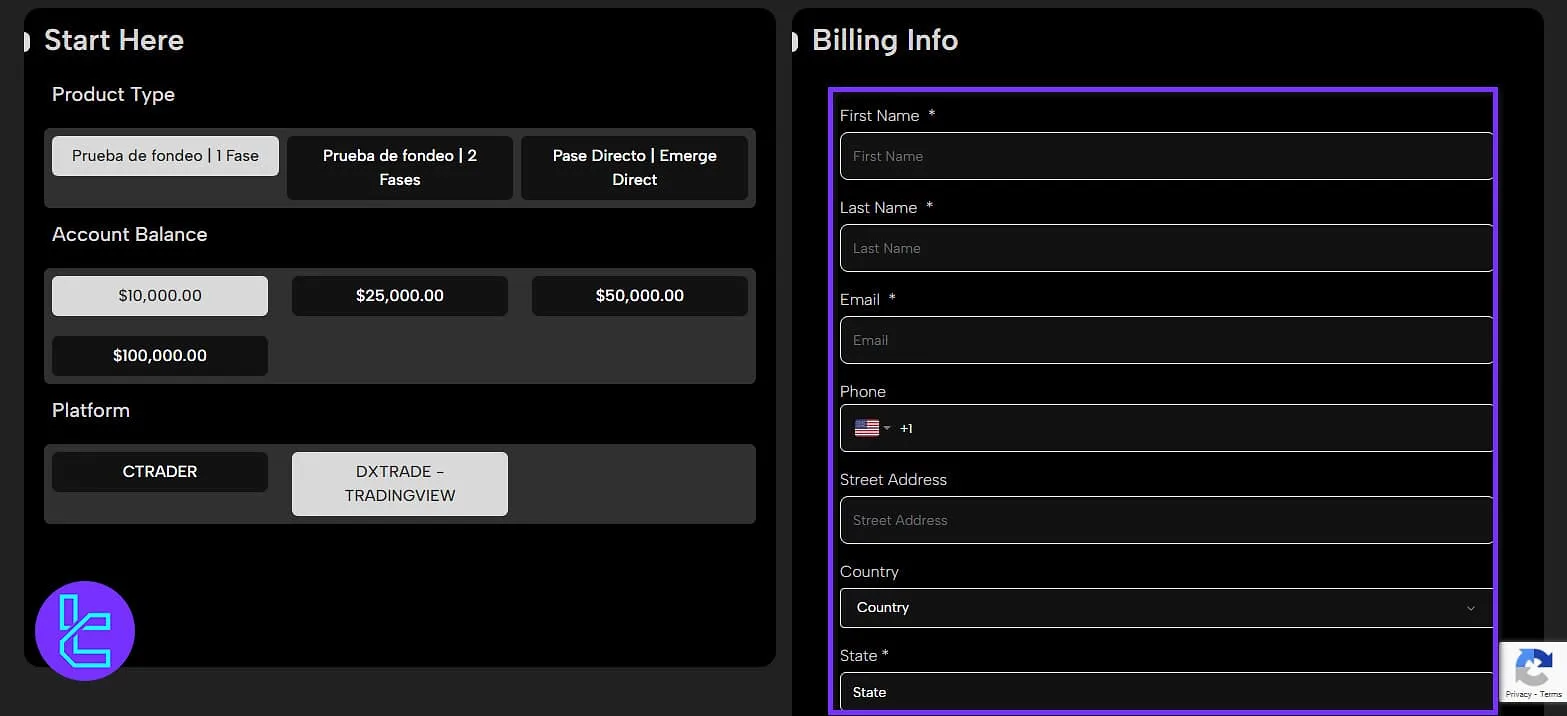Select the $10,000.00 account balance
Viewport: 1567px width, 716px height.
(159, 295)
